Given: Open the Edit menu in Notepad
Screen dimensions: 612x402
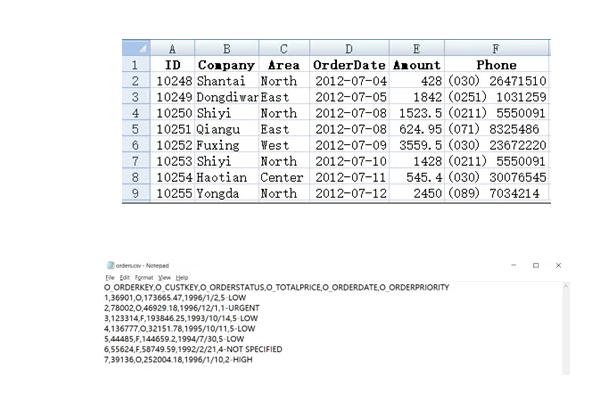Looking at the screenshot, I should pyautogui.click(x=125, y=277).
